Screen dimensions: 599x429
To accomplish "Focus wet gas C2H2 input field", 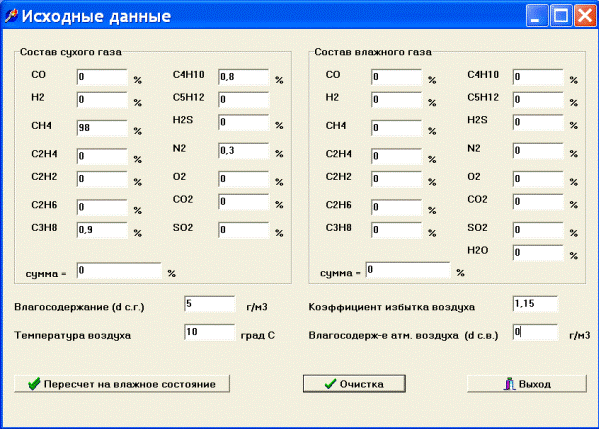I will [397, 179].
